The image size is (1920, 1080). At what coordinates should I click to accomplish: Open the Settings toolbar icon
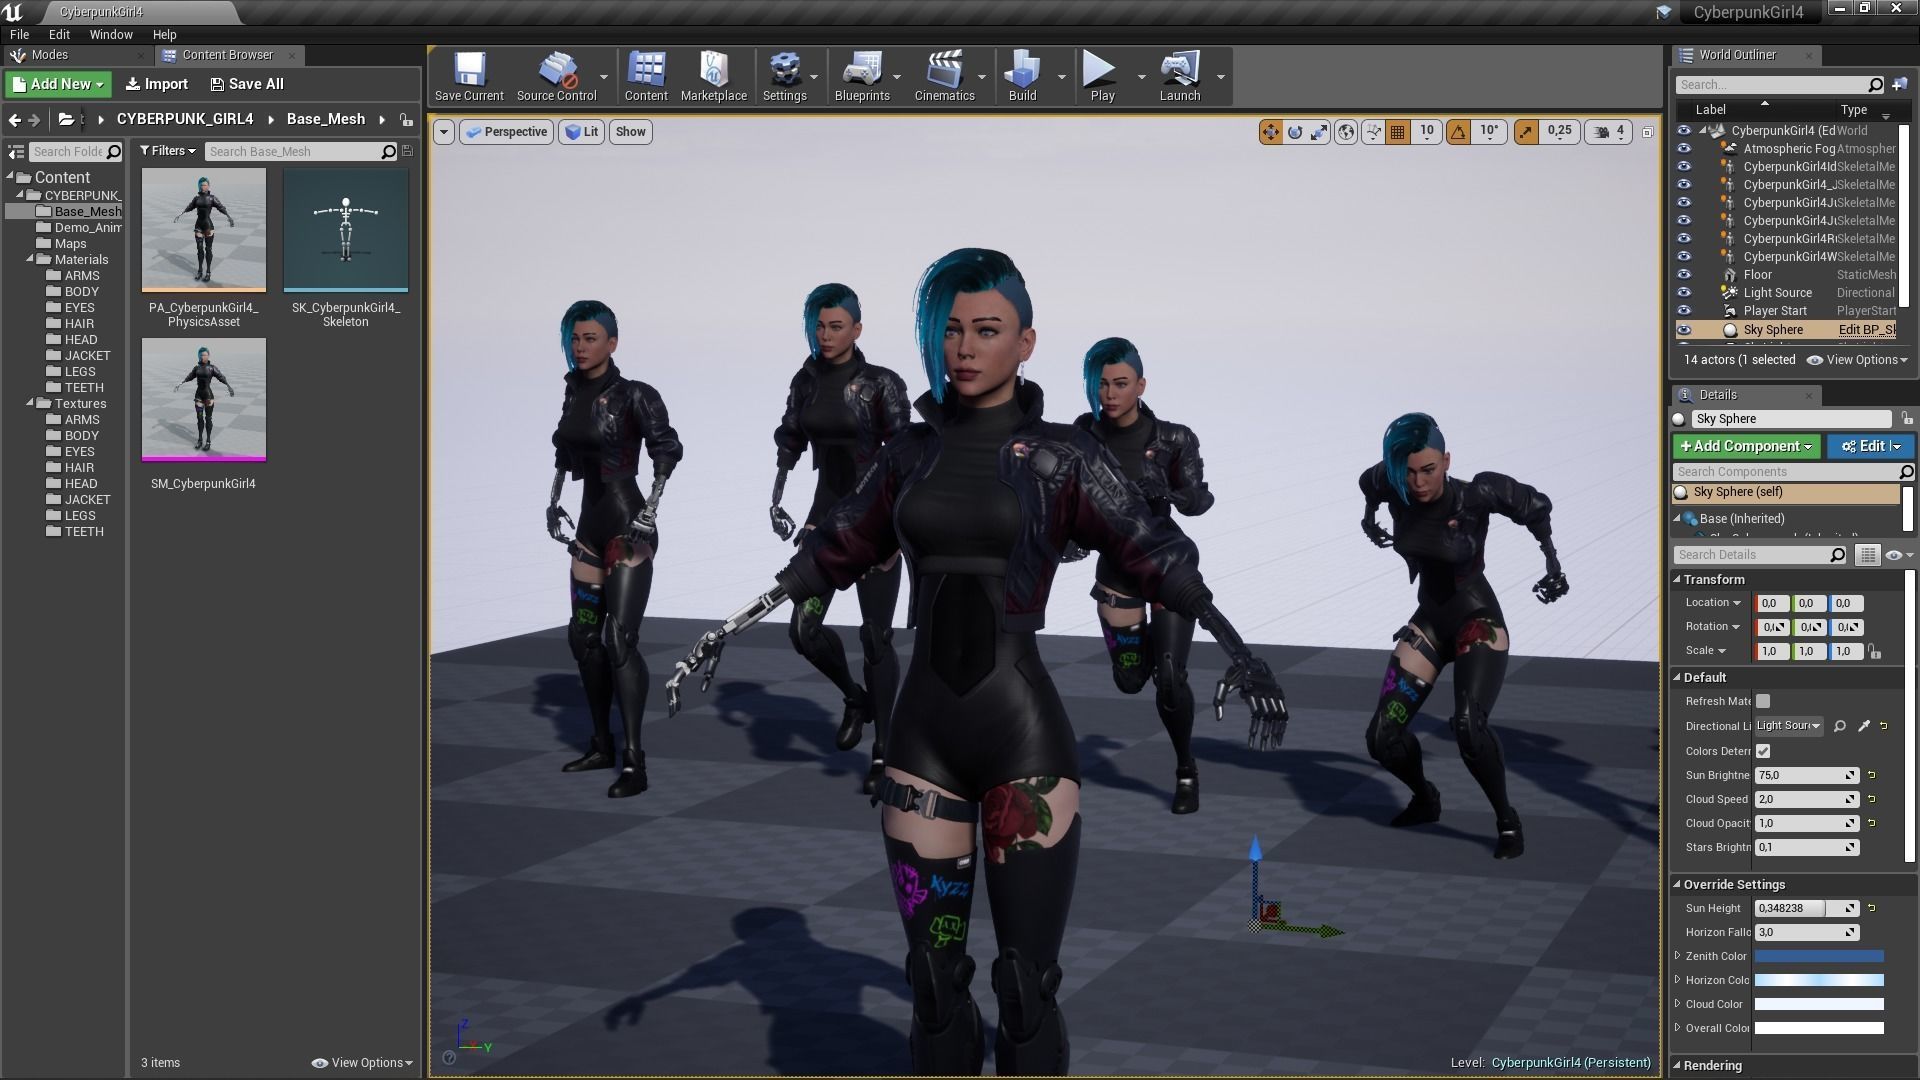point(784,77)
